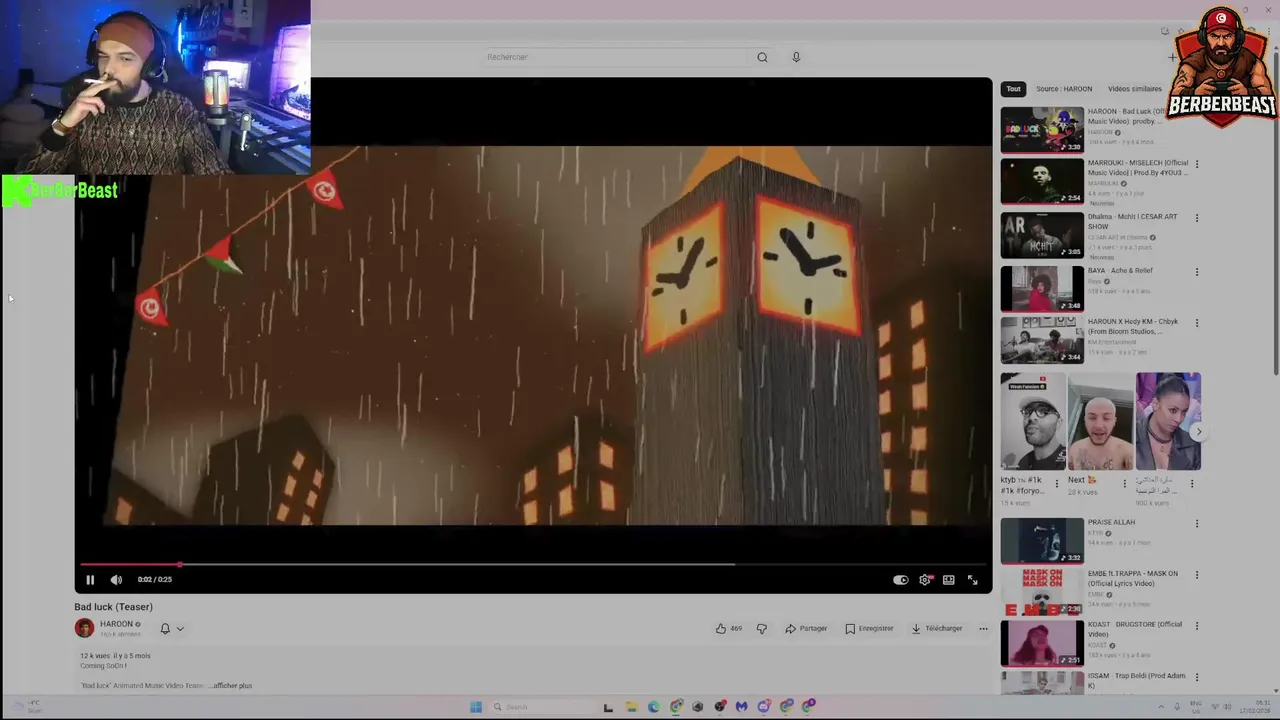Screen dimensions: 1280x720
Task: Mute the video player volume
Action: (116, 579)
